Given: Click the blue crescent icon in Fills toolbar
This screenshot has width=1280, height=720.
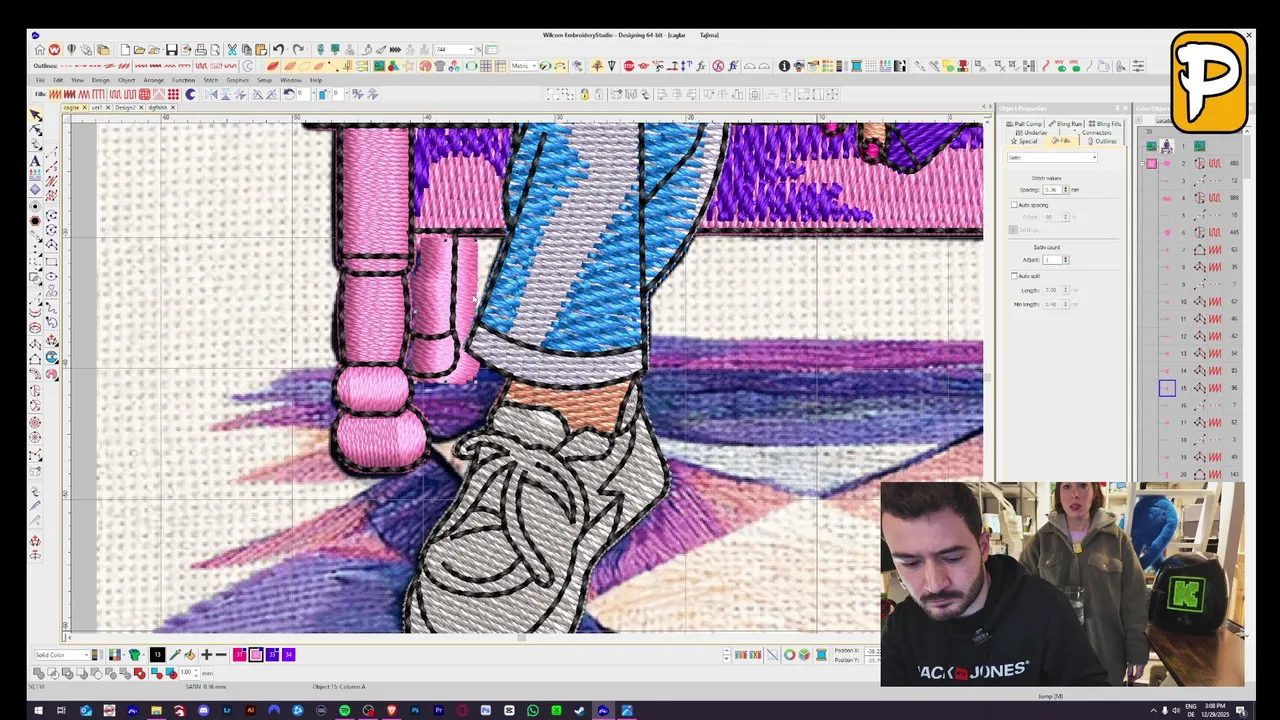Looking at the screenshot, I should tap(190, 94).
